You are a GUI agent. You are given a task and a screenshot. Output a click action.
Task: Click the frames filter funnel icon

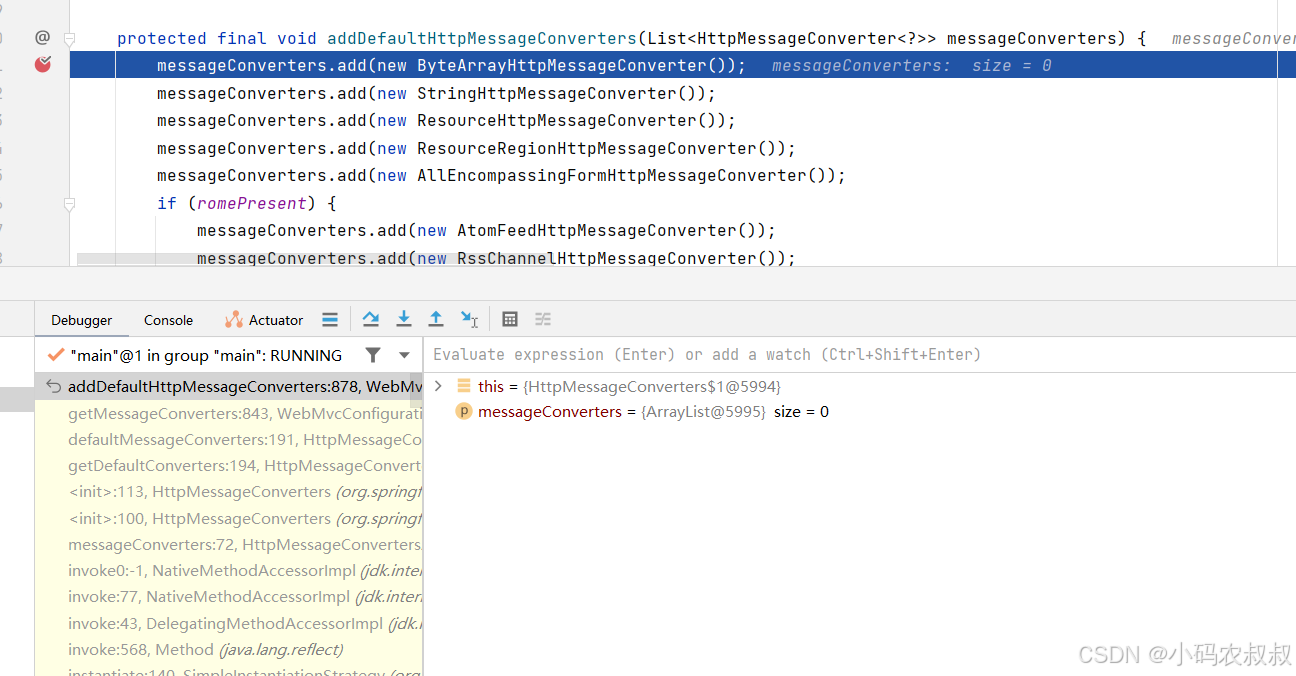pos(373,355)
